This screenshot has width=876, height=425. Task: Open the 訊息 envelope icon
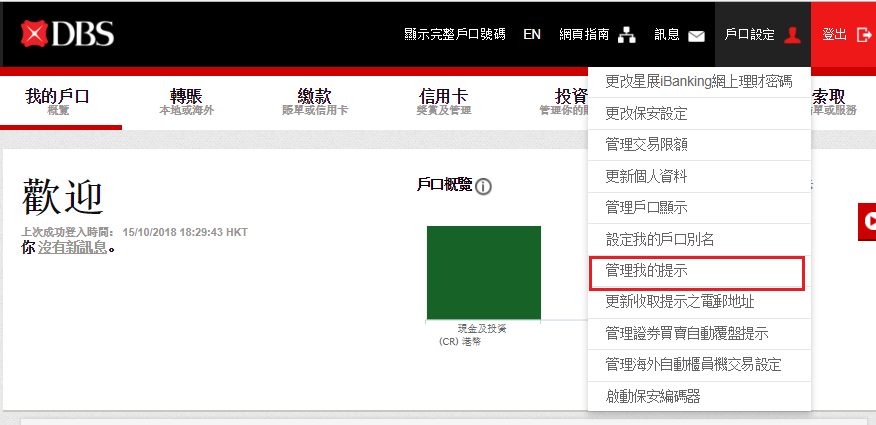(696, 35)
